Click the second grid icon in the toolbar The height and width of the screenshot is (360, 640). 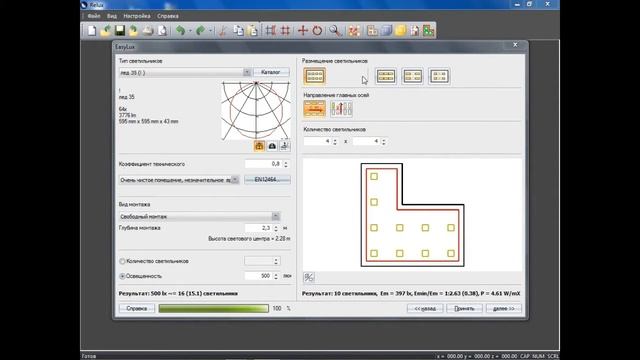tap(285, 31)
